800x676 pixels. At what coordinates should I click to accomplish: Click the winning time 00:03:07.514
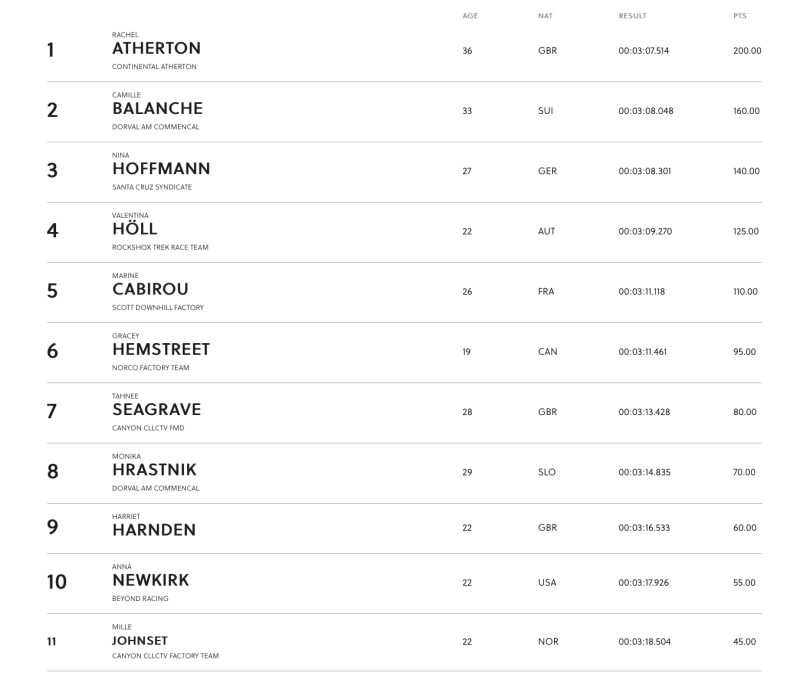(645, 51)
